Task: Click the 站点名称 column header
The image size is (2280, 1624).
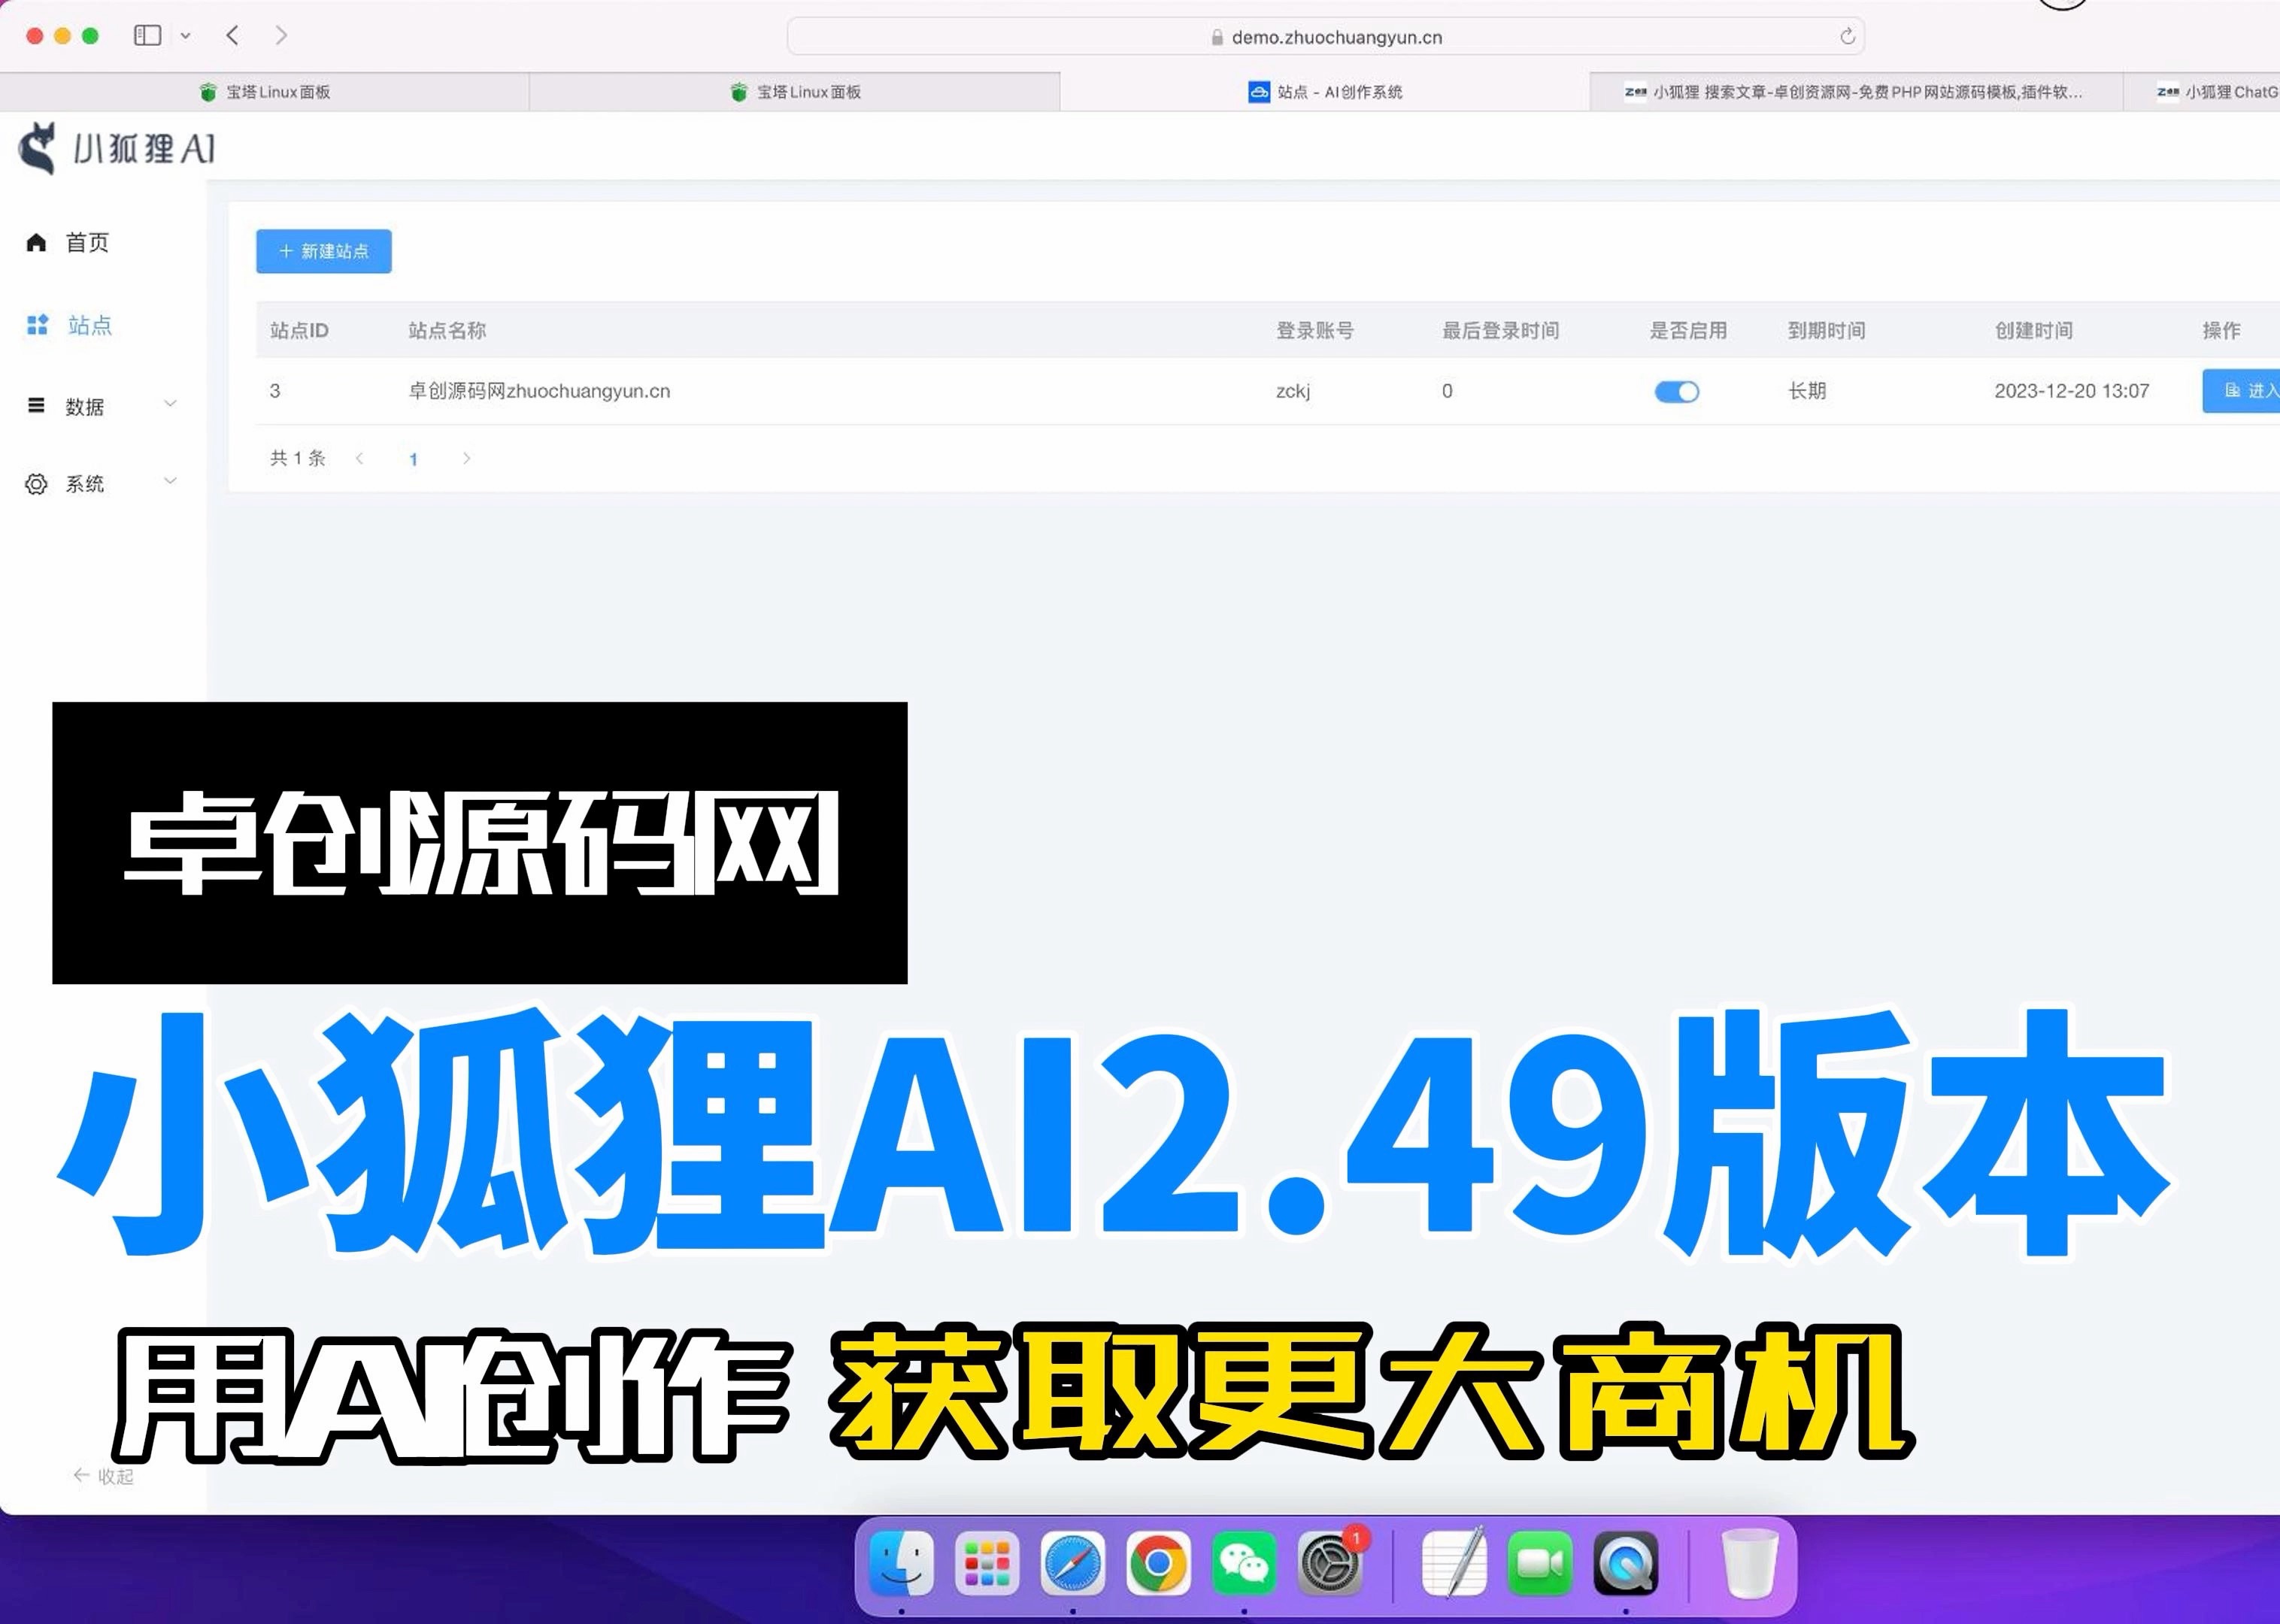Action: [447, 330]
